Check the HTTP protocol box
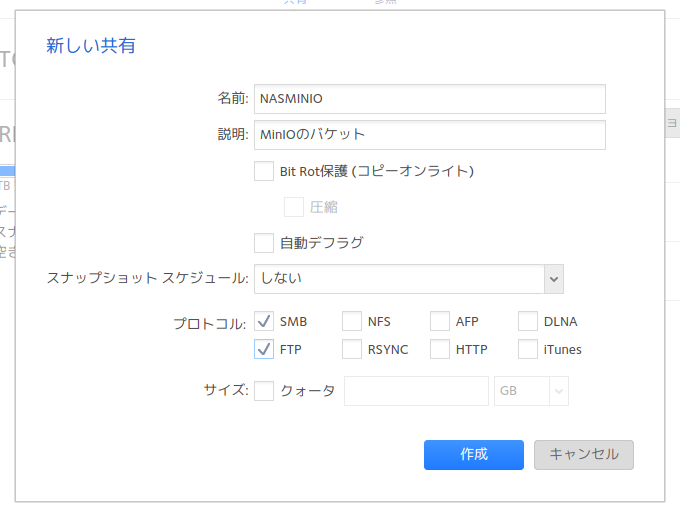Screen dimensions: 680x517 coord(440,349)
